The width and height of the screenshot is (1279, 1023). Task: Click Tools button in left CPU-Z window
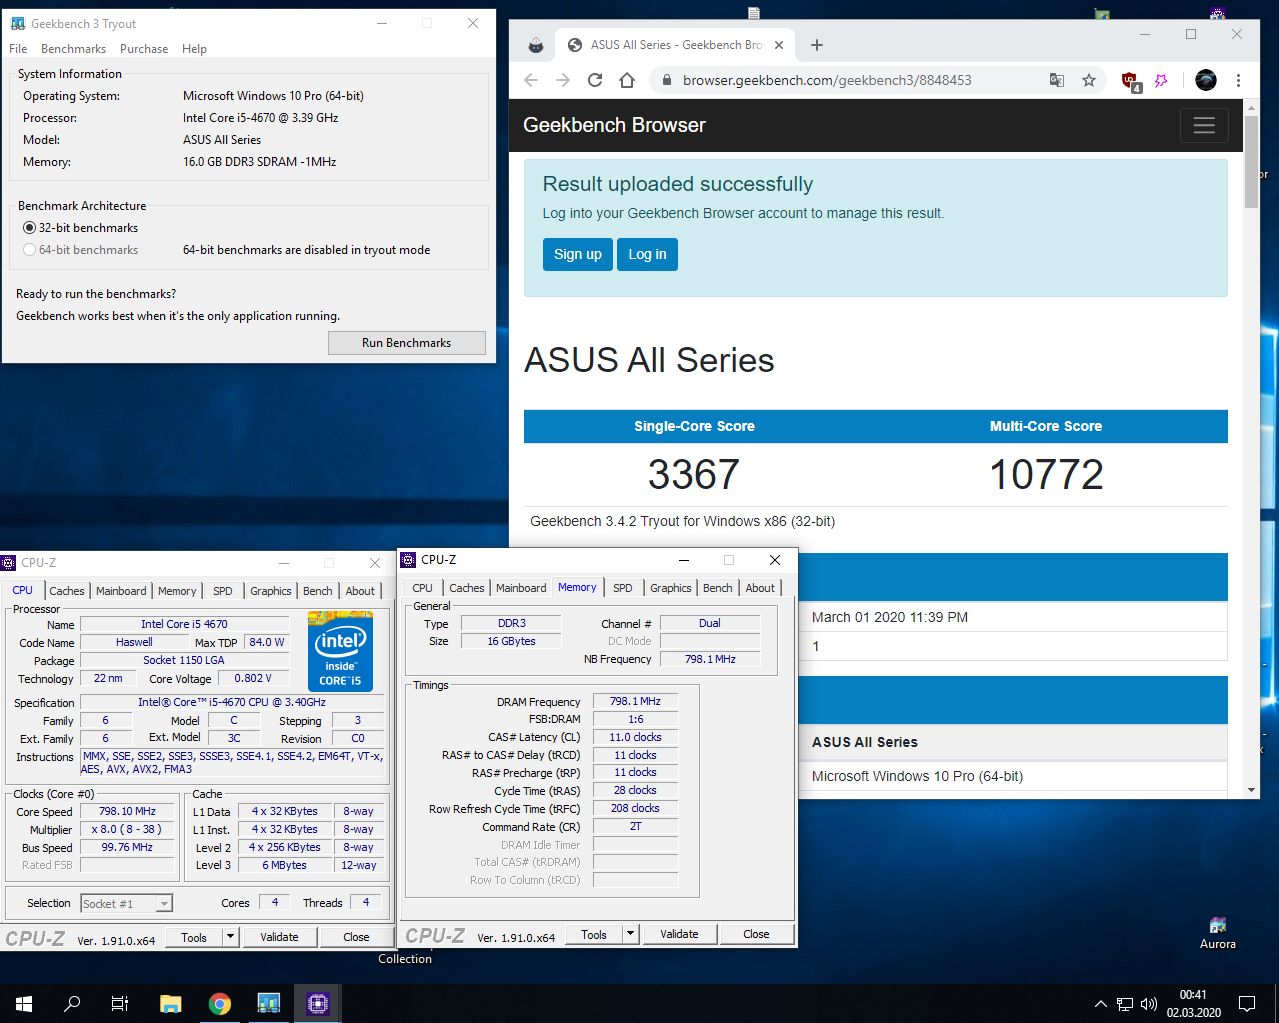pos(194,937)
